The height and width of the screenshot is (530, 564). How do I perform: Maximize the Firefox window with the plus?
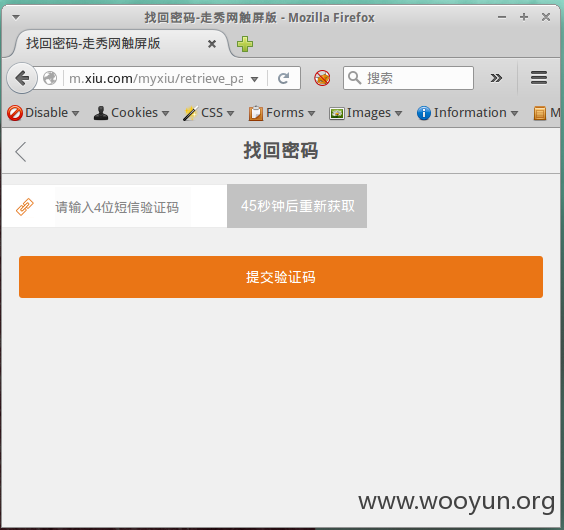tap(524, 17)
